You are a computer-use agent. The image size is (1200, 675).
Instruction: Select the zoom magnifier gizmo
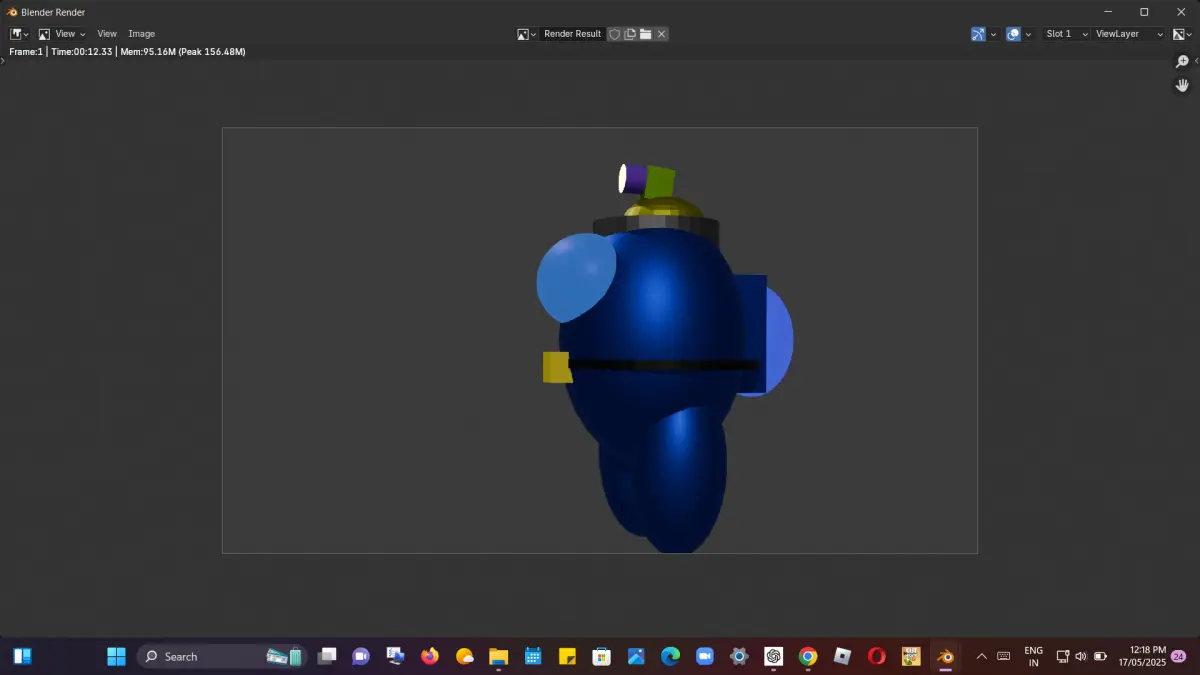[1182, 62]
